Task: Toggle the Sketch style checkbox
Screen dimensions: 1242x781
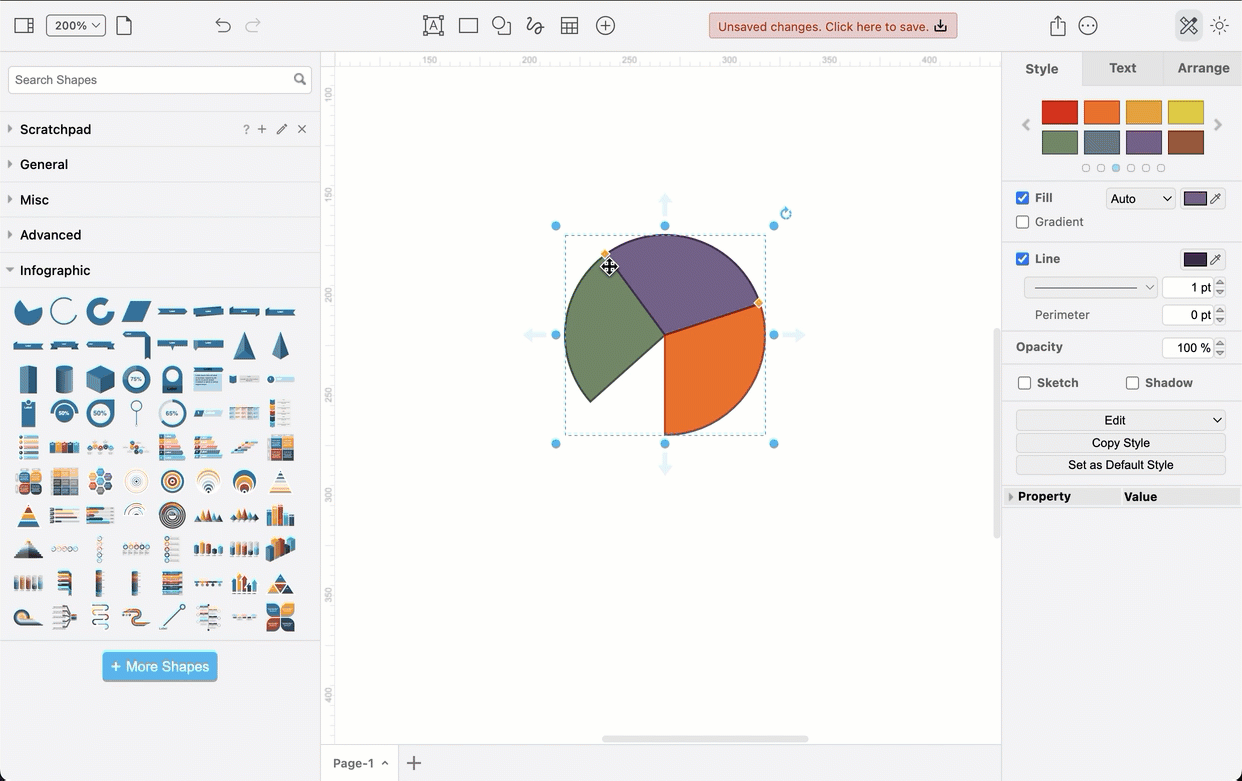Action: click(x=1024, y=382)
